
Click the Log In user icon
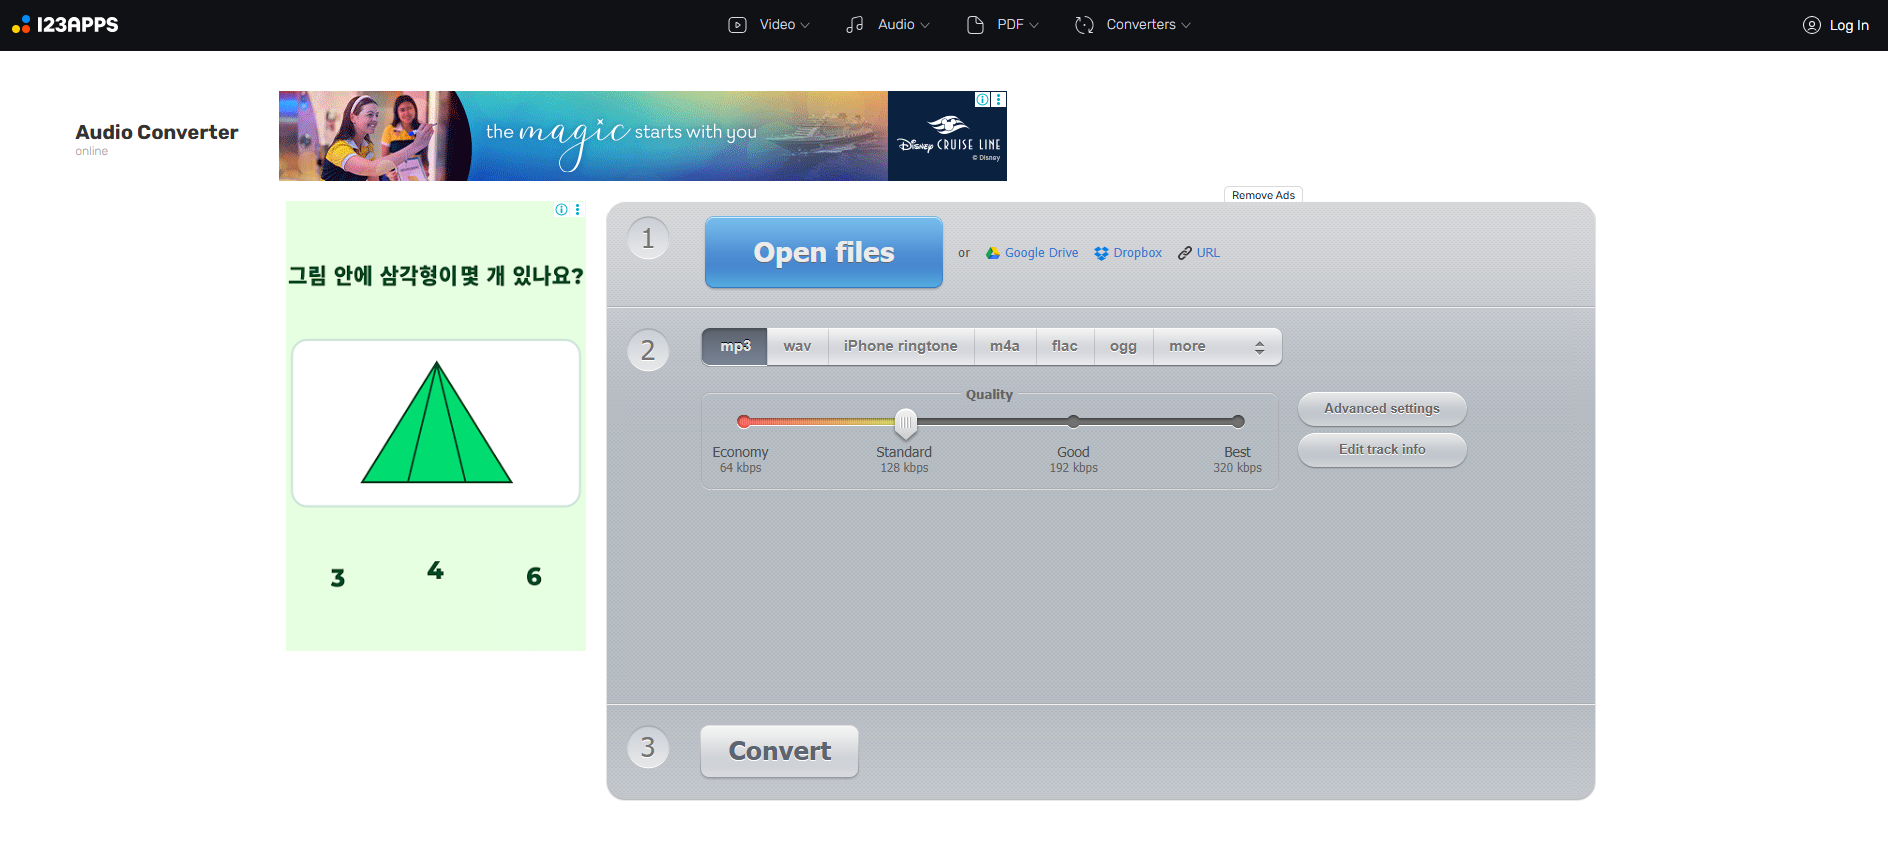(1811, 25)
